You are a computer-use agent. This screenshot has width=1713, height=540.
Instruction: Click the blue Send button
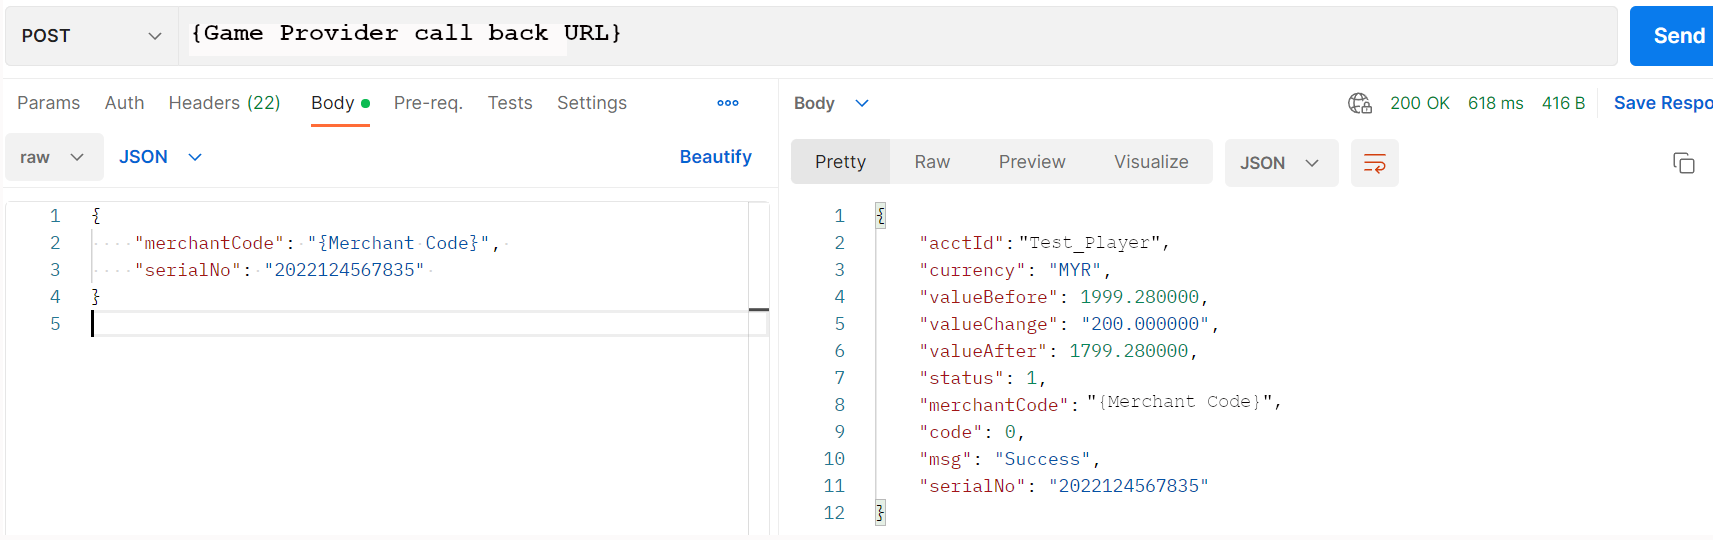[x=1676, y=36]
